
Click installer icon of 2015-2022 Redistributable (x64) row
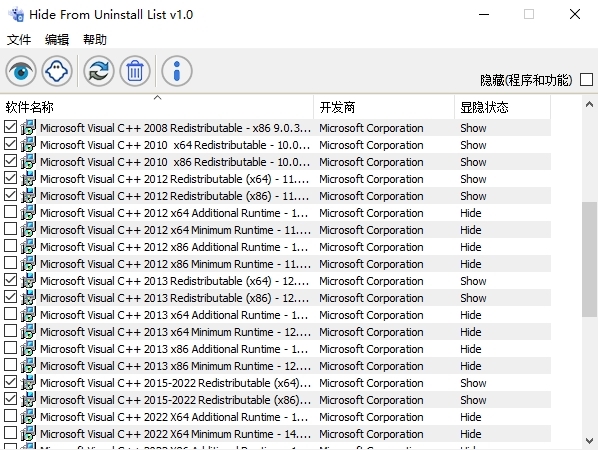coord(28,382)
